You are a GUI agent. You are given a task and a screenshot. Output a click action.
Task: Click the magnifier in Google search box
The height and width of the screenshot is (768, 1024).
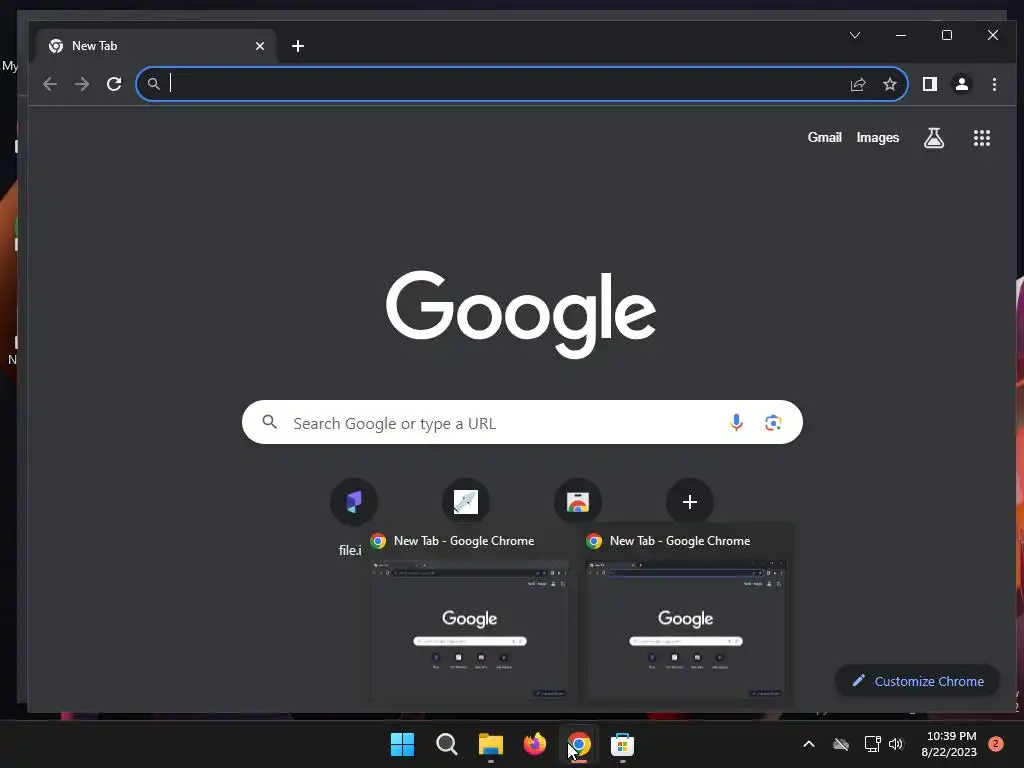pyautogui.click(x=270, y=422)
